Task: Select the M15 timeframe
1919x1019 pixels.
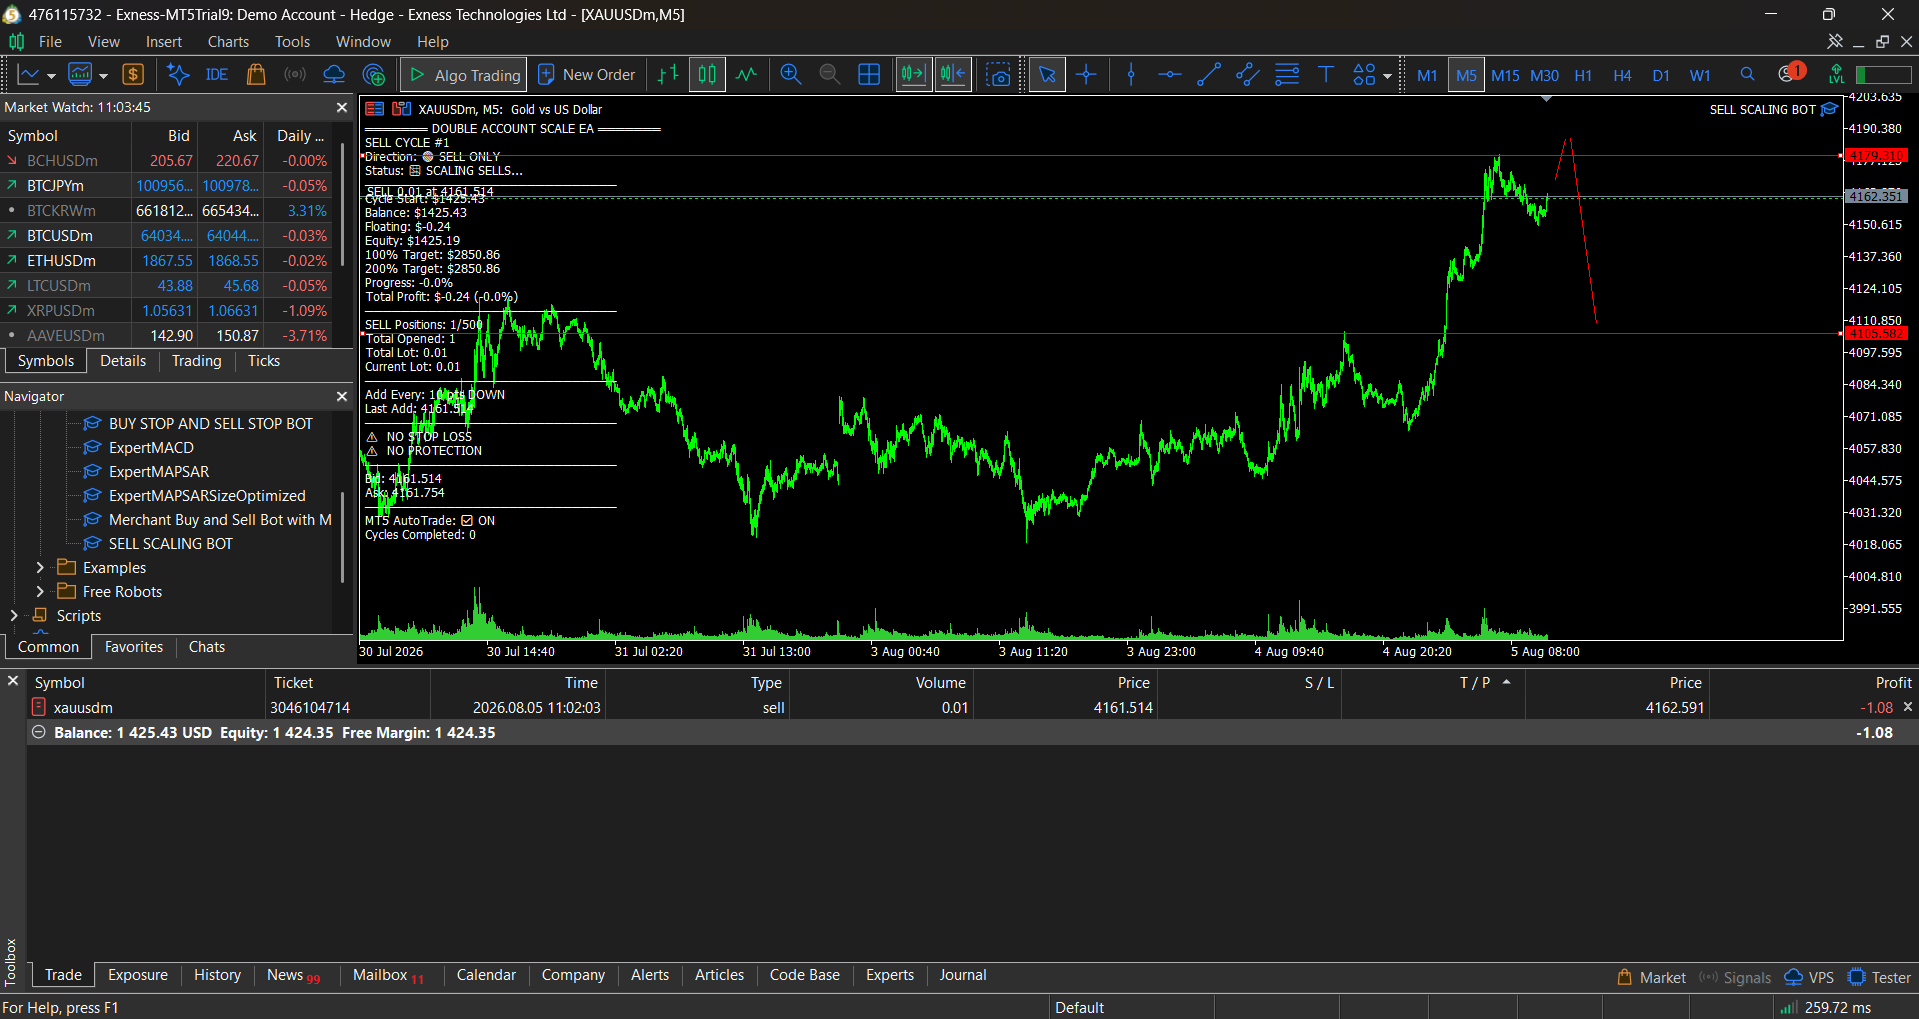Action: pyautogui.click(x=1505, y=76)
